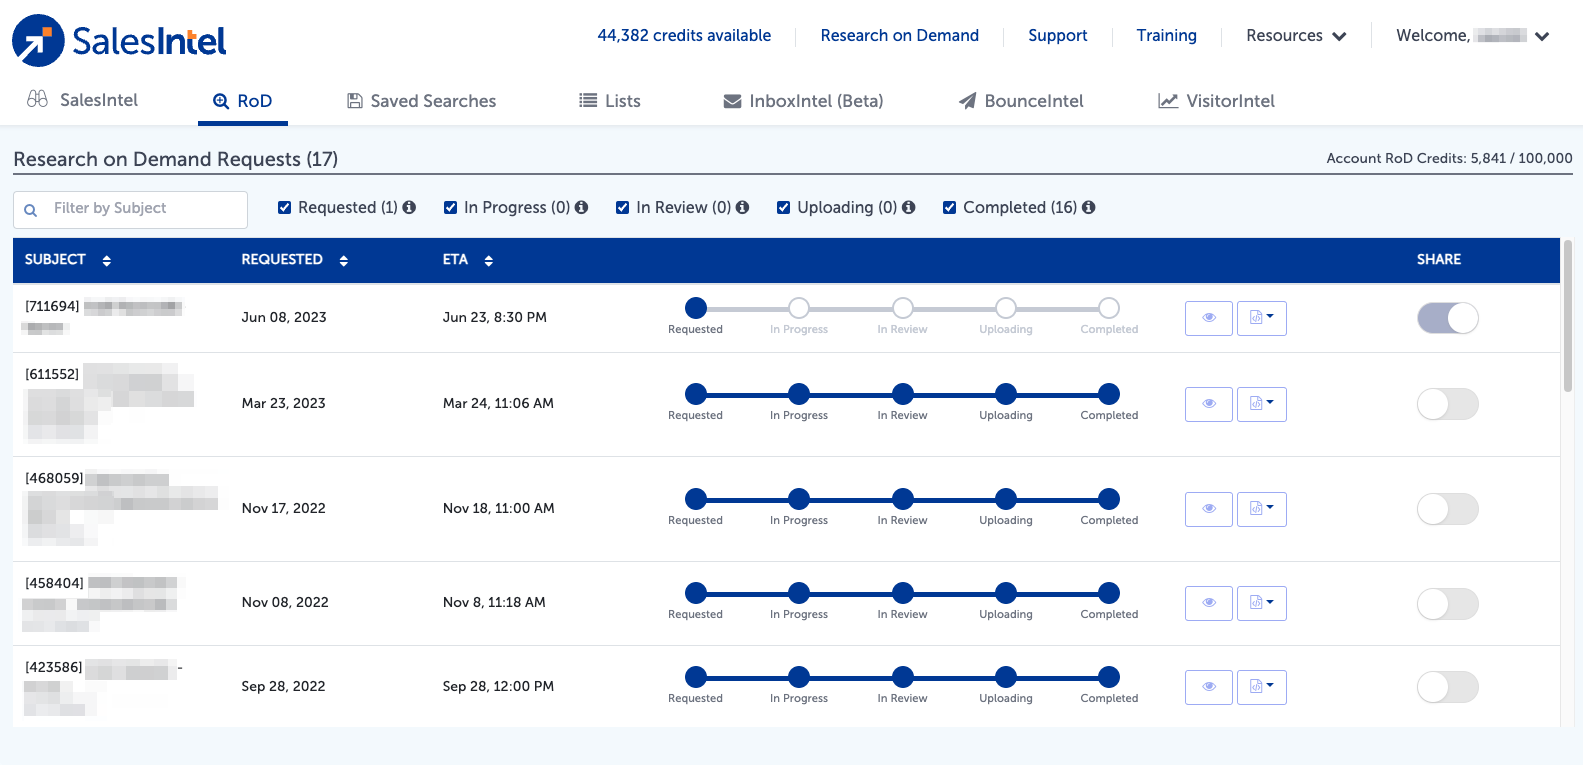Click Account RoD Credits 5,841 / 100,000 text

pyautogui.click(x=1449, y=158)
